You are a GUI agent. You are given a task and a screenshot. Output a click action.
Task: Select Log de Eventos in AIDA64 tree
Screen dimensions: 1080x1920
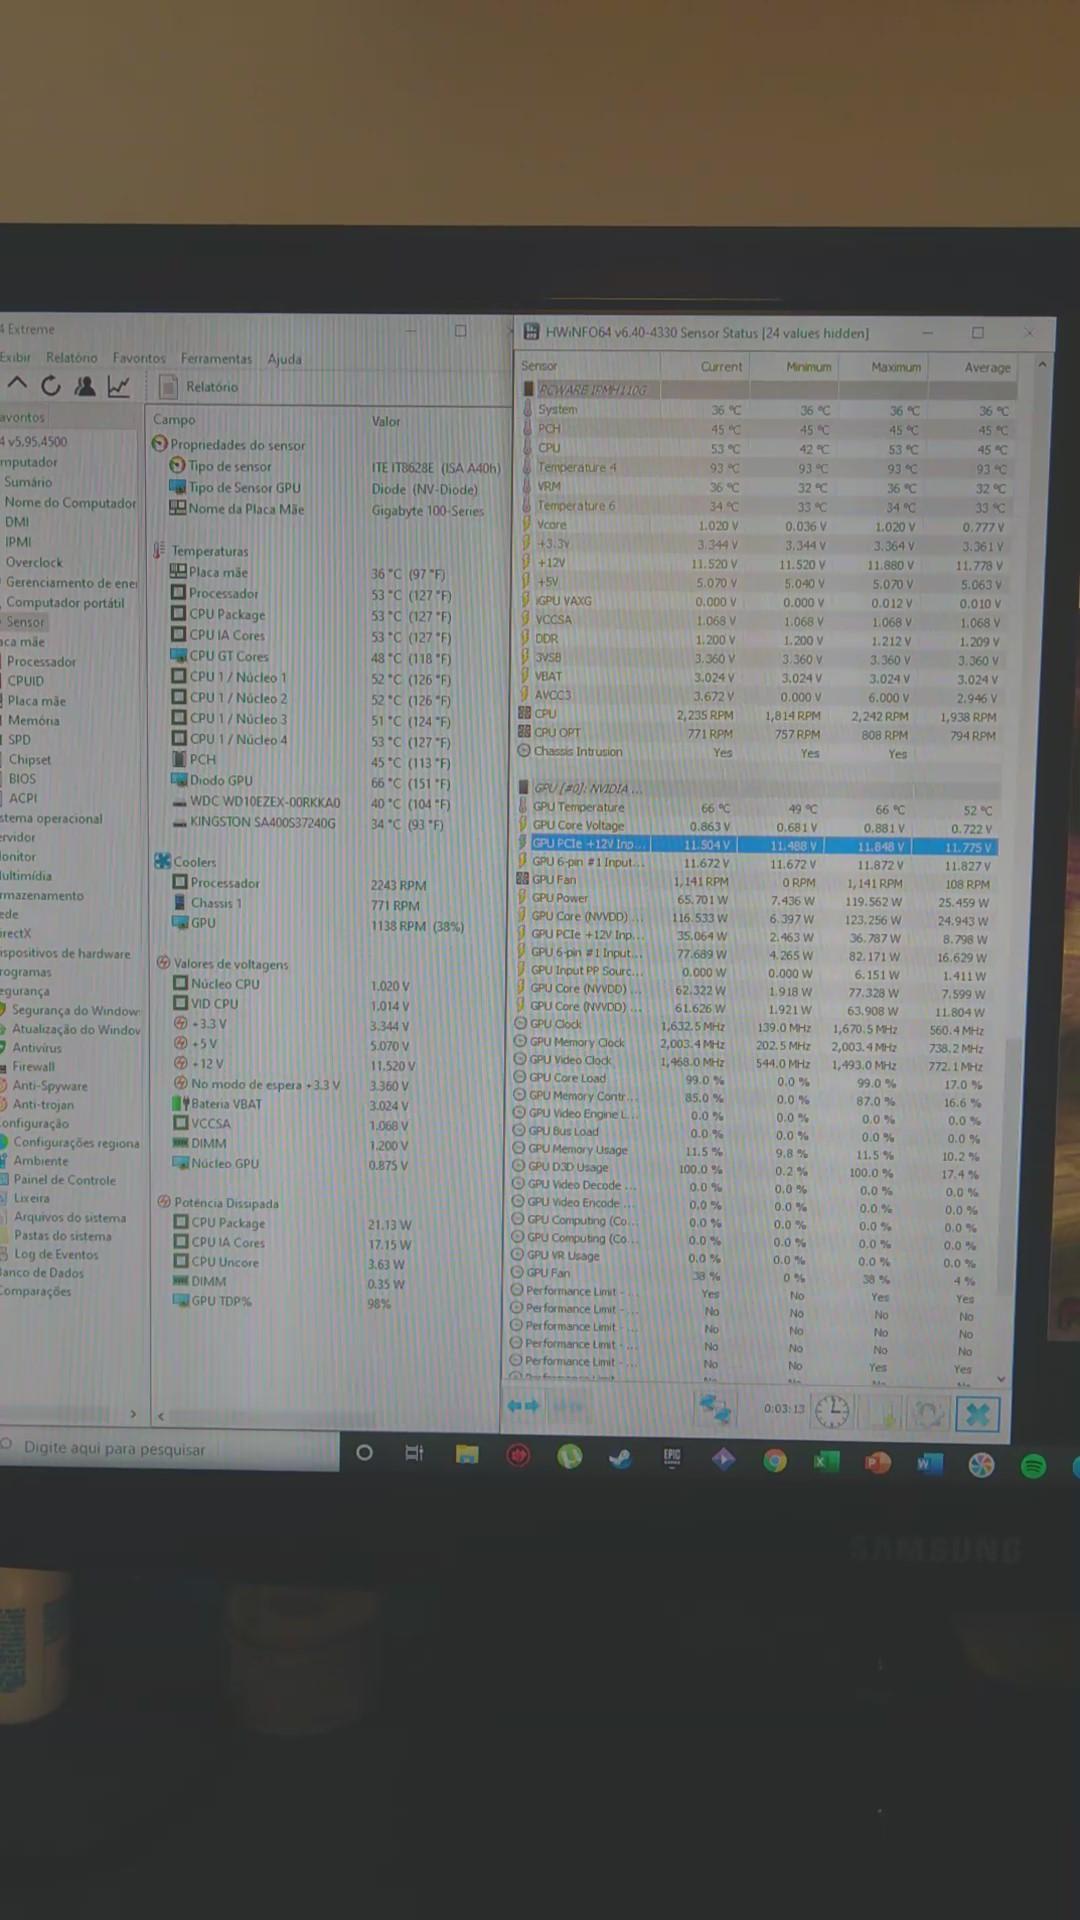click(56, 1254)
